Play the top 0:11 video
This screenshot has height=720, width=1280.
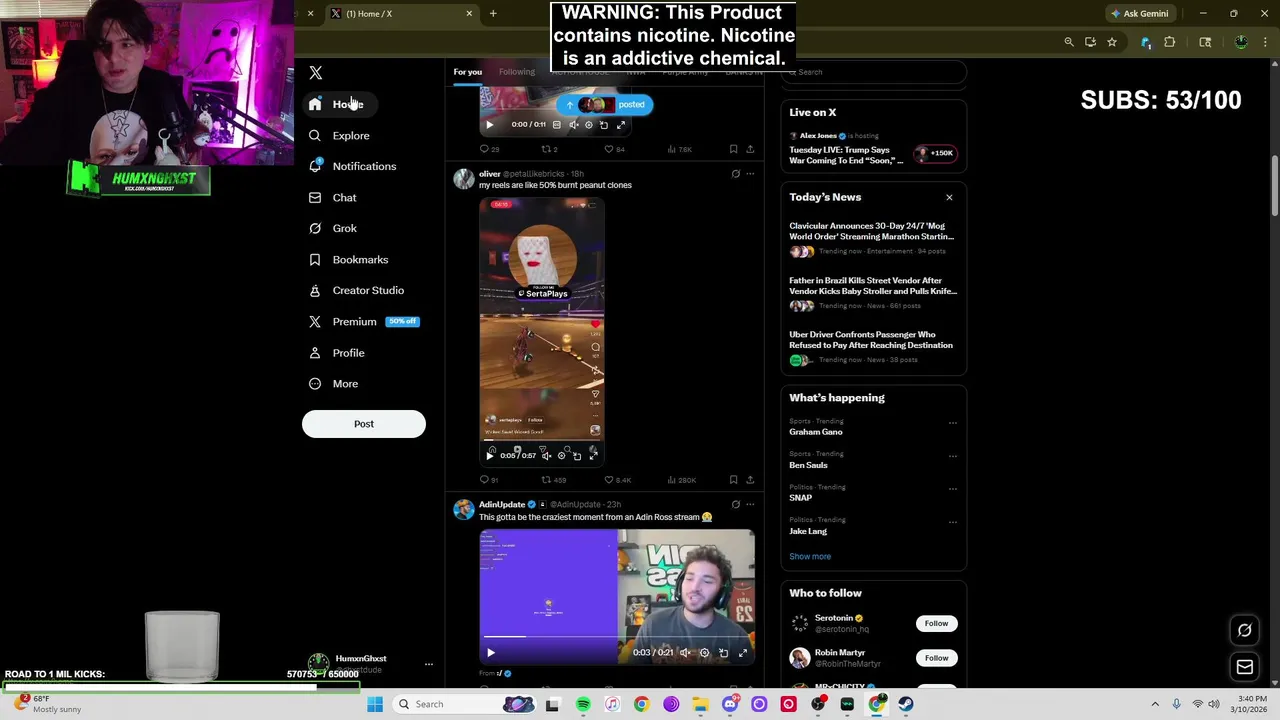tap(489, 125)
